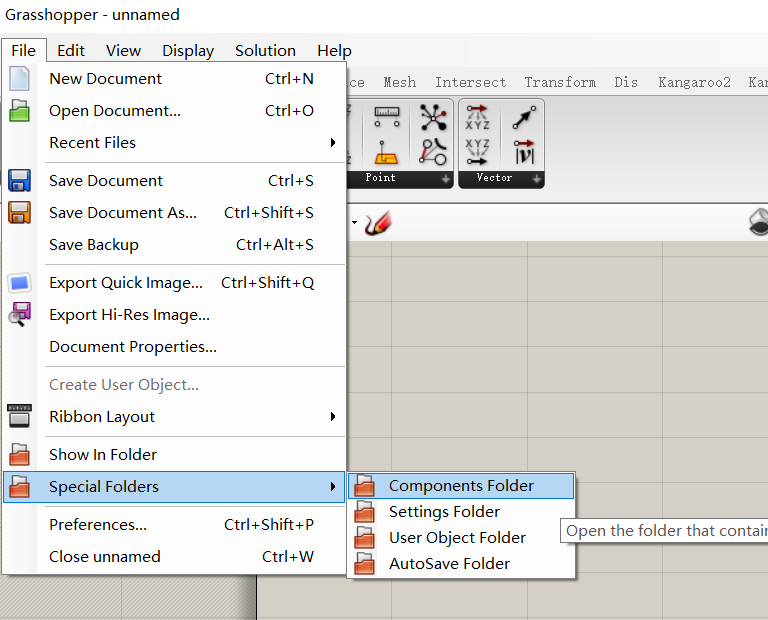
Task: Select the vector Amplitude |v| icon
Action: point(524,152)
